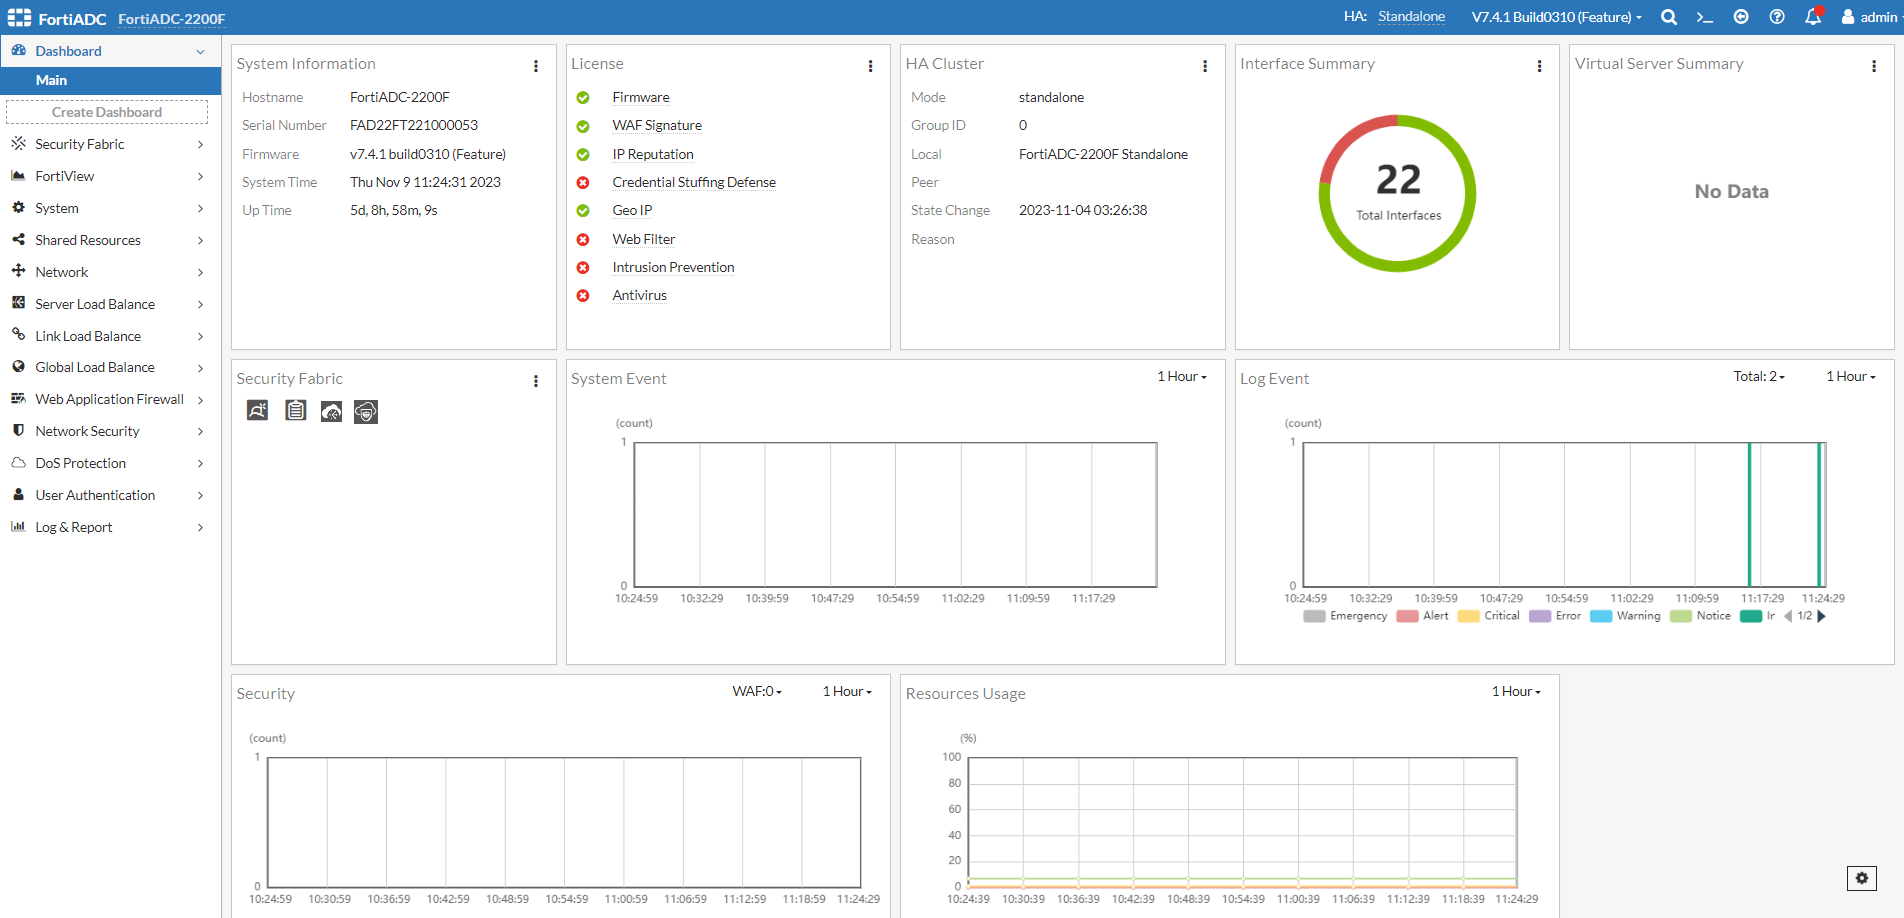Toggle Emergency series in Log Event legend
1904x918 pixels.
click(1345, 616)
